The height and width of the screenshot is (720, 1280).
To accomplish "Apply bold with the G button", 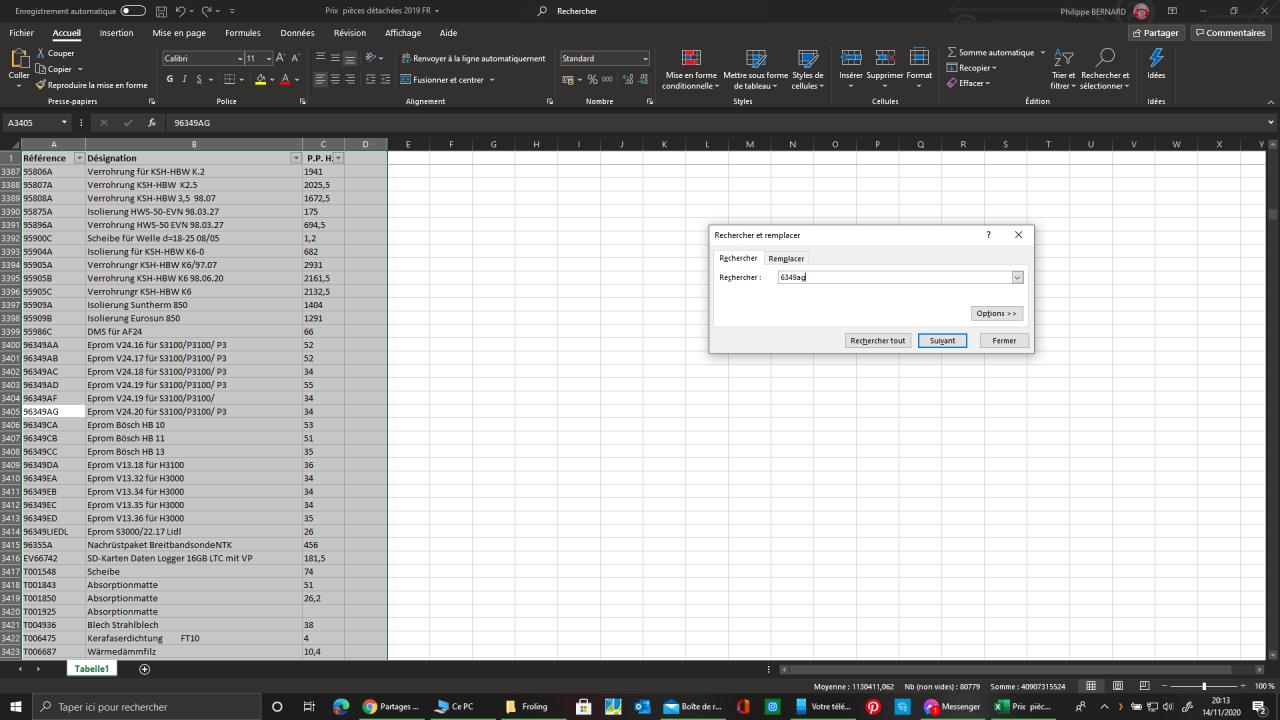I will click(170, 80).
